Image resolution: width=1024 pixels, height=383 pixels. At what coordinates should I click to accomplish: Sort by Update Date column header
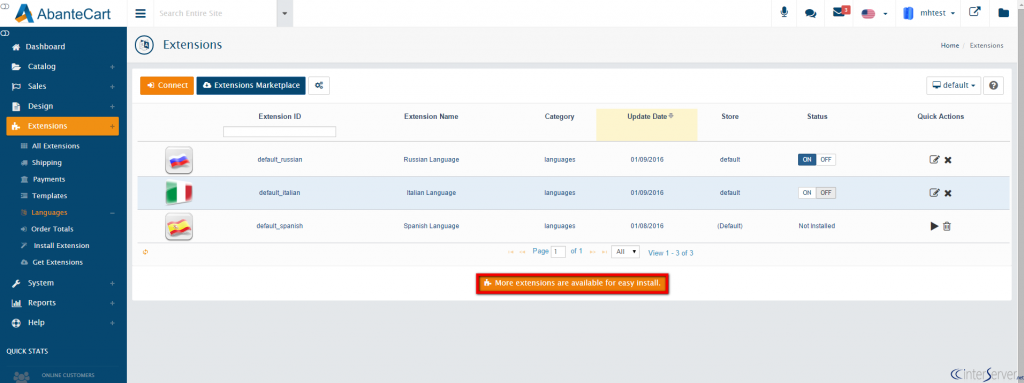(647, 116)
